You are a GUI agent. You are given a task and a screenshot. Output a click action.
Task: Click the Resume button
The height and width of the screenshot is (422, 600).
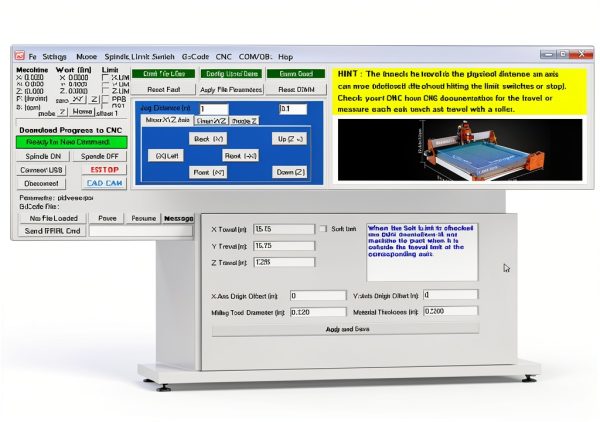(x=143, y=218)
